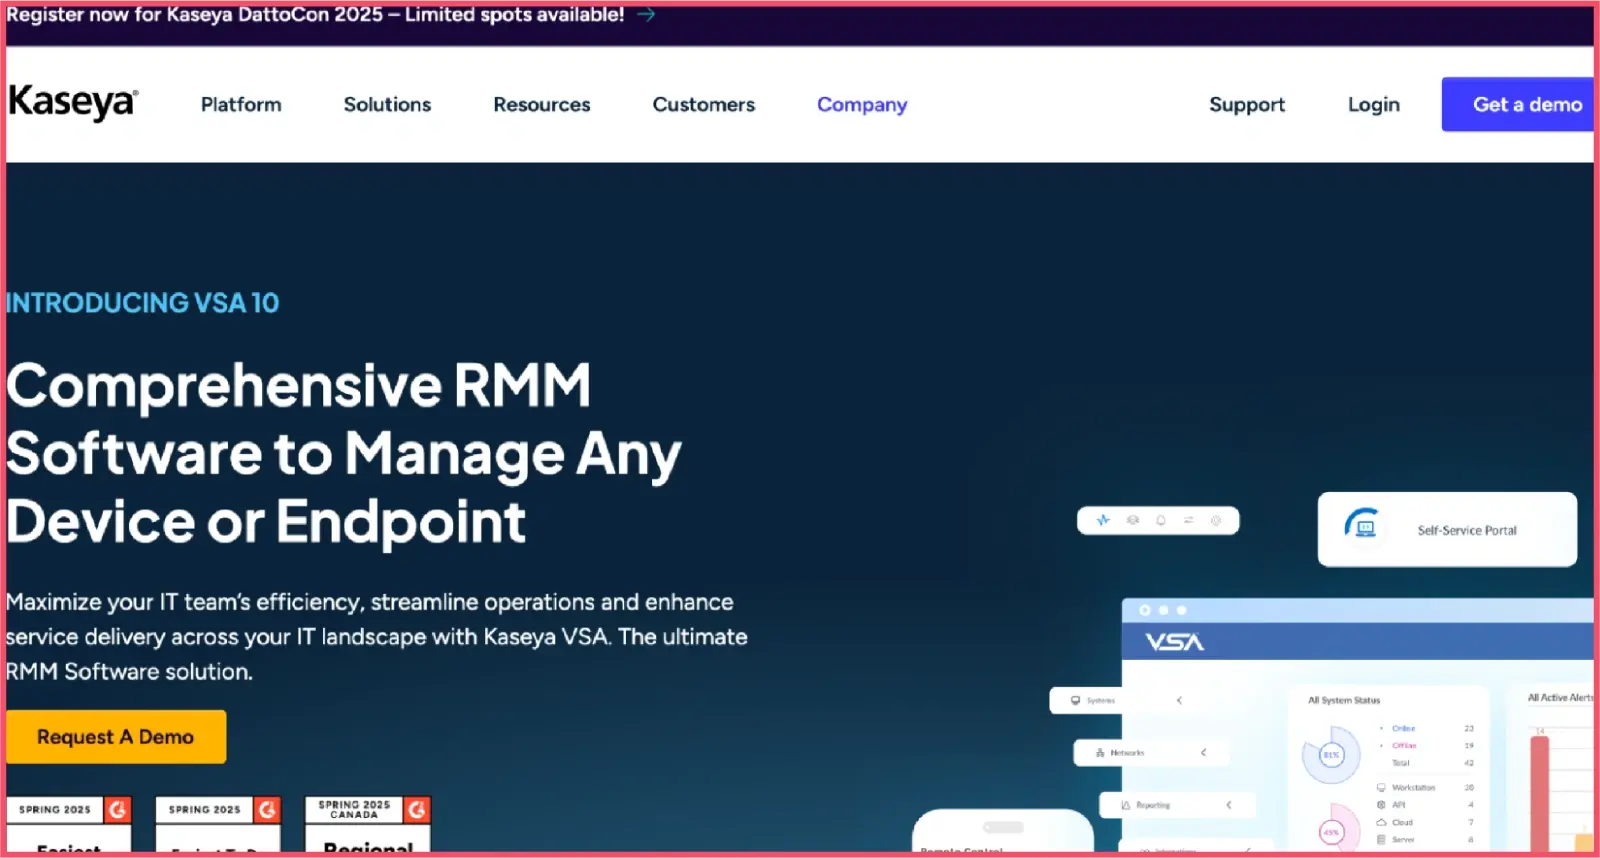Click the Networks icon in the sidebar
Image resolution: width=1600 pixels, height=858 pixels.
click(x=1100, y=752)
